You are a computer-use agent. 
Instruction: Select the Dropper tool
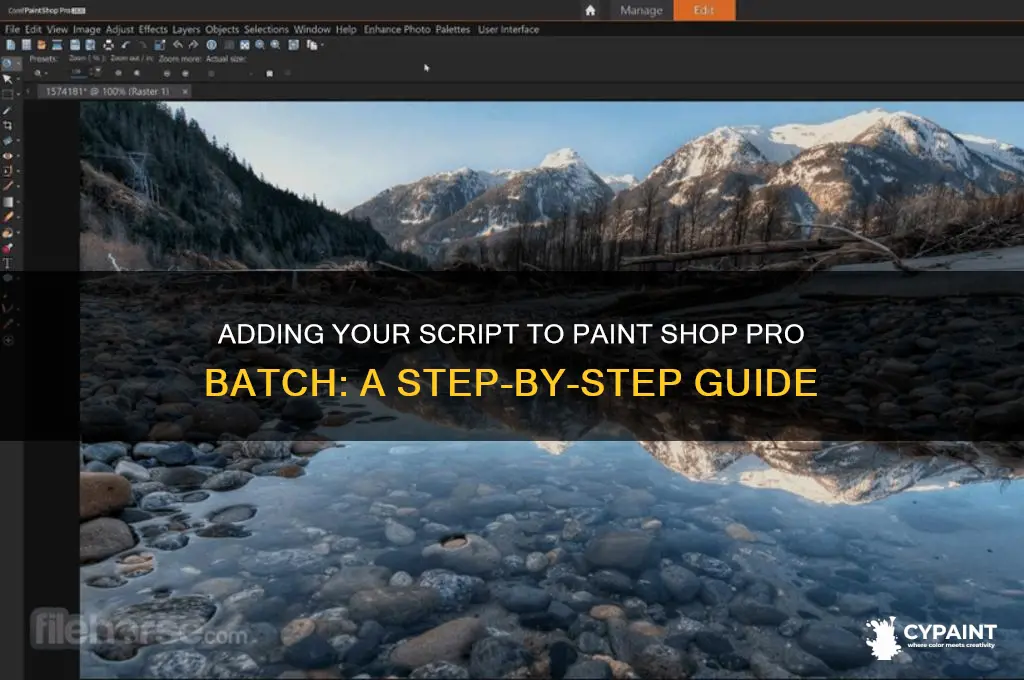pyautogui.click(x=7, y=110)
